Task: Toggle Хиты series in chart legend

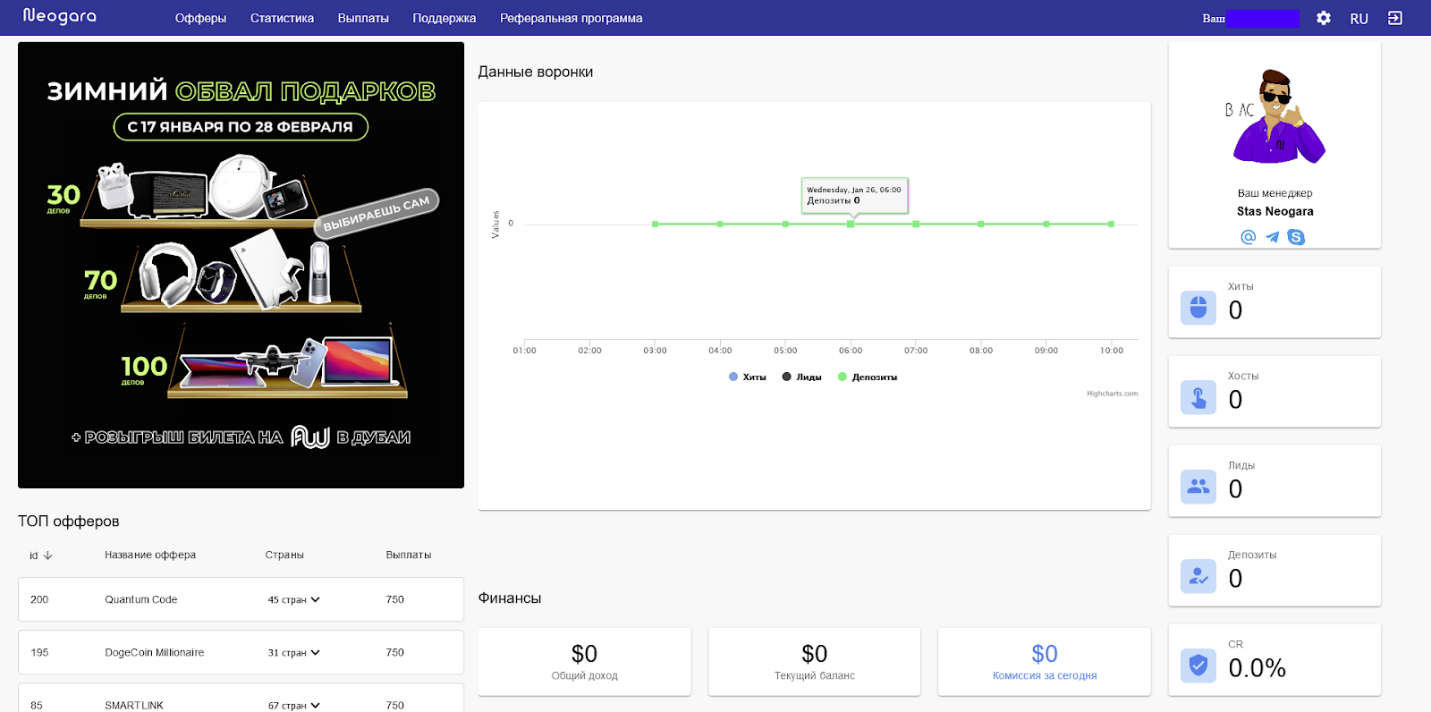Action: [747, 377]
